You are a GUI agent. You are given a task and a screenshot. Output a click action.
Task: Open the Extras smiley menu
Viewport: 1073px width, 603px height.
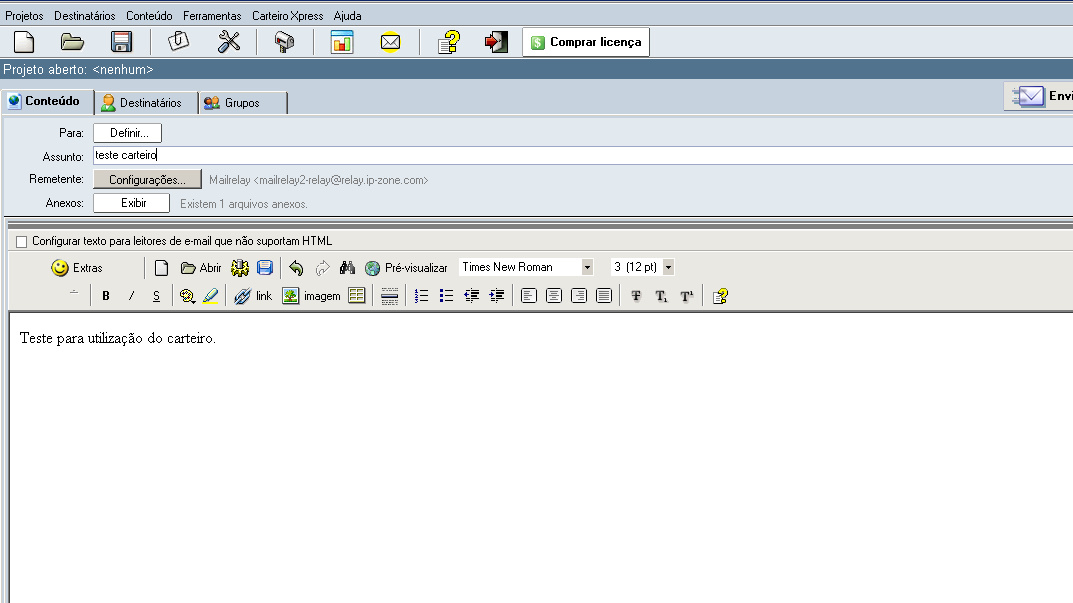(77, 268)
